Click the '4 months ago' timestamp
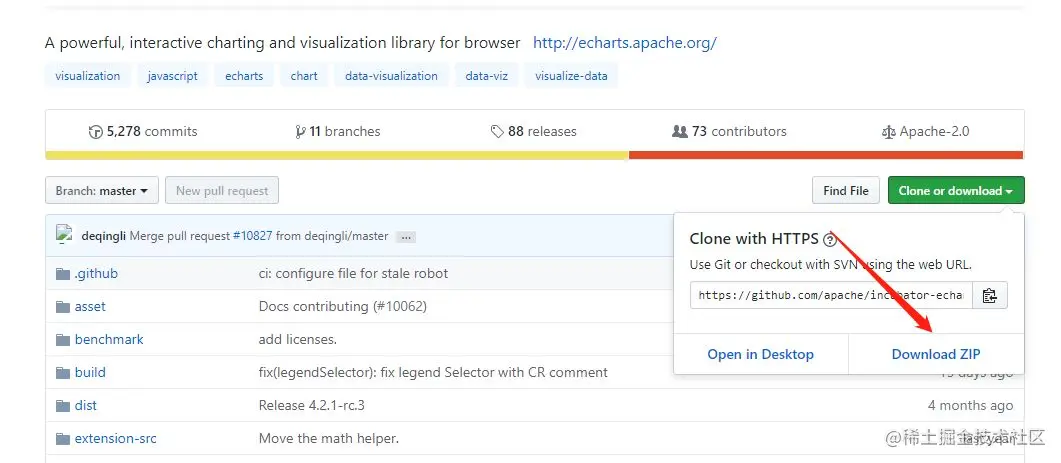This screenshot has width=1061, height=463. coord(970,405)
